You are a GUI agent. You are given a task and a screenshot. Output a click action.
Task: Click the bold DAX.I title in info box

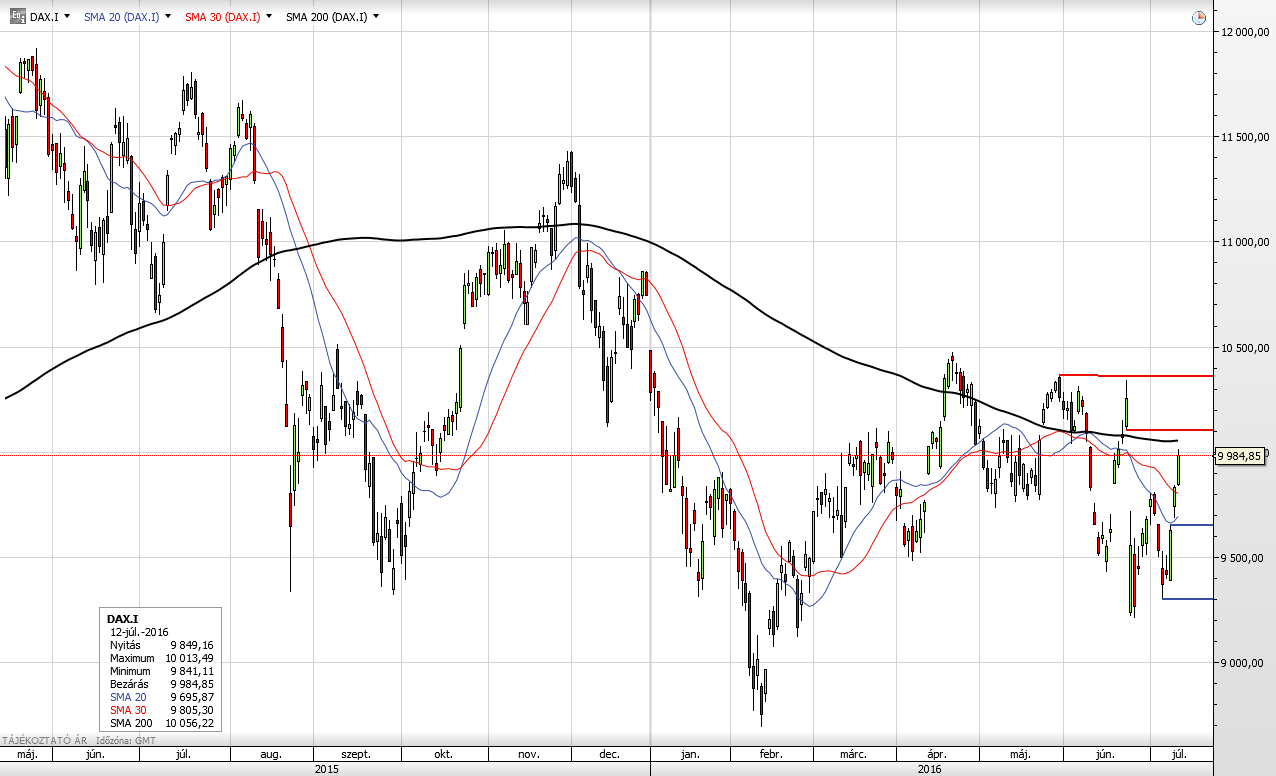point(122,619)
